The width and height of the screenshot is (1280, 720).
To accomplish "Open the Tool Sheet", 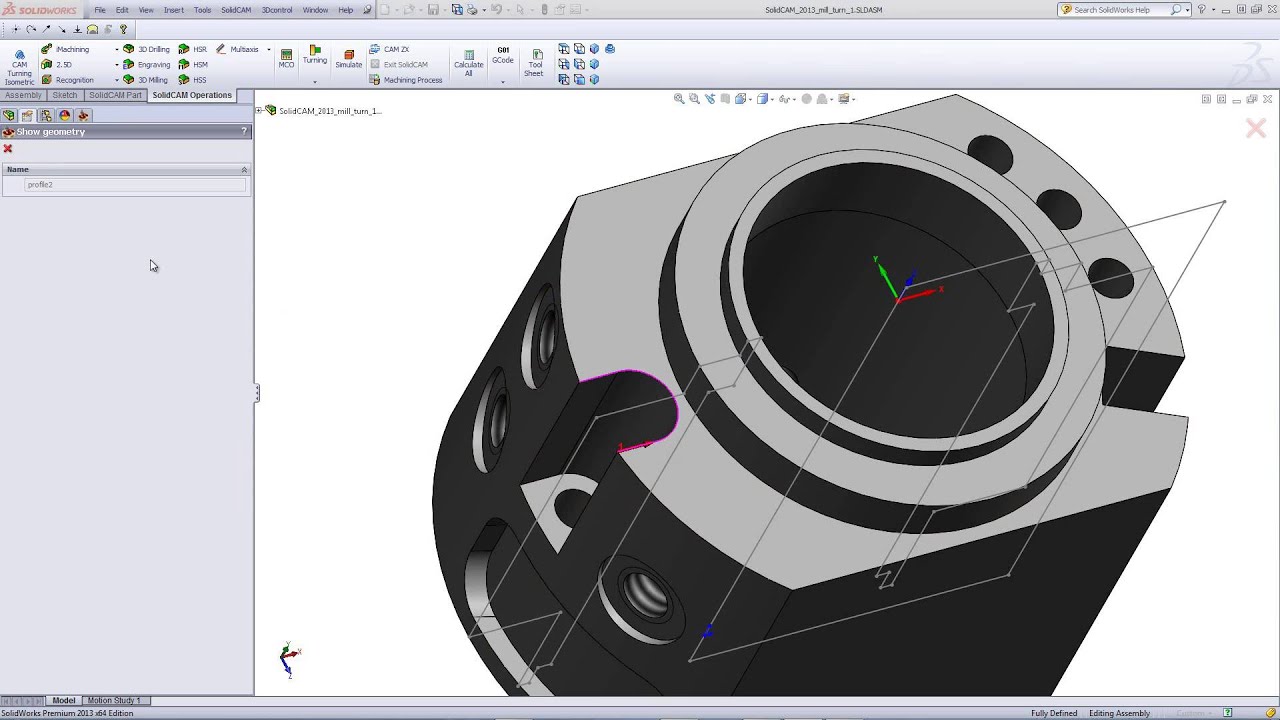I will tap(534, 62).
